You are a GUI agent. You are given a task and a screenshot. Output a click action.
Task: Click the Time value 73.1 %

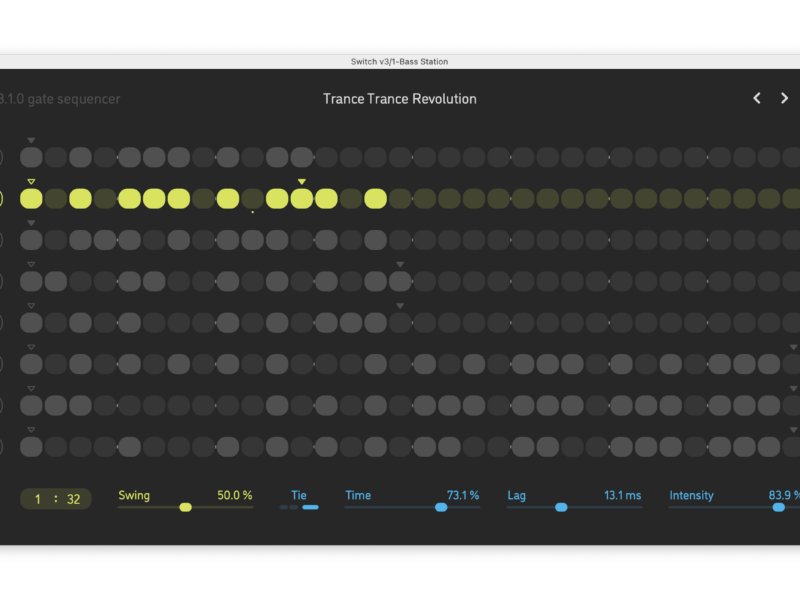pos(463,495)
